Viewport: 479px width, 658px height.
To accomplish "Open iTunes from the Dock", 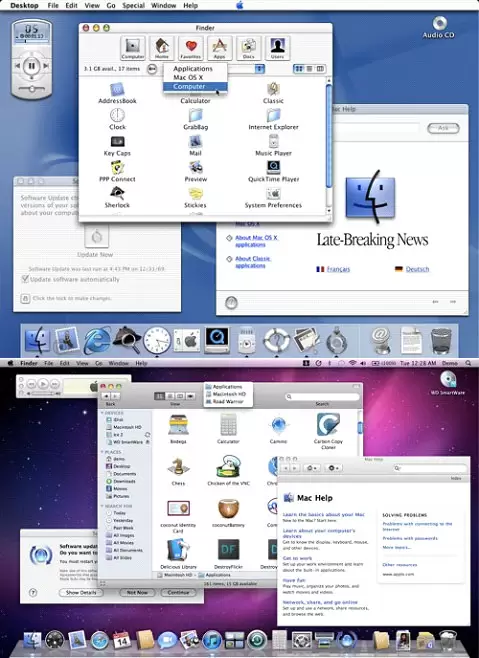I will pyautogui.click(x=212, y=640).
